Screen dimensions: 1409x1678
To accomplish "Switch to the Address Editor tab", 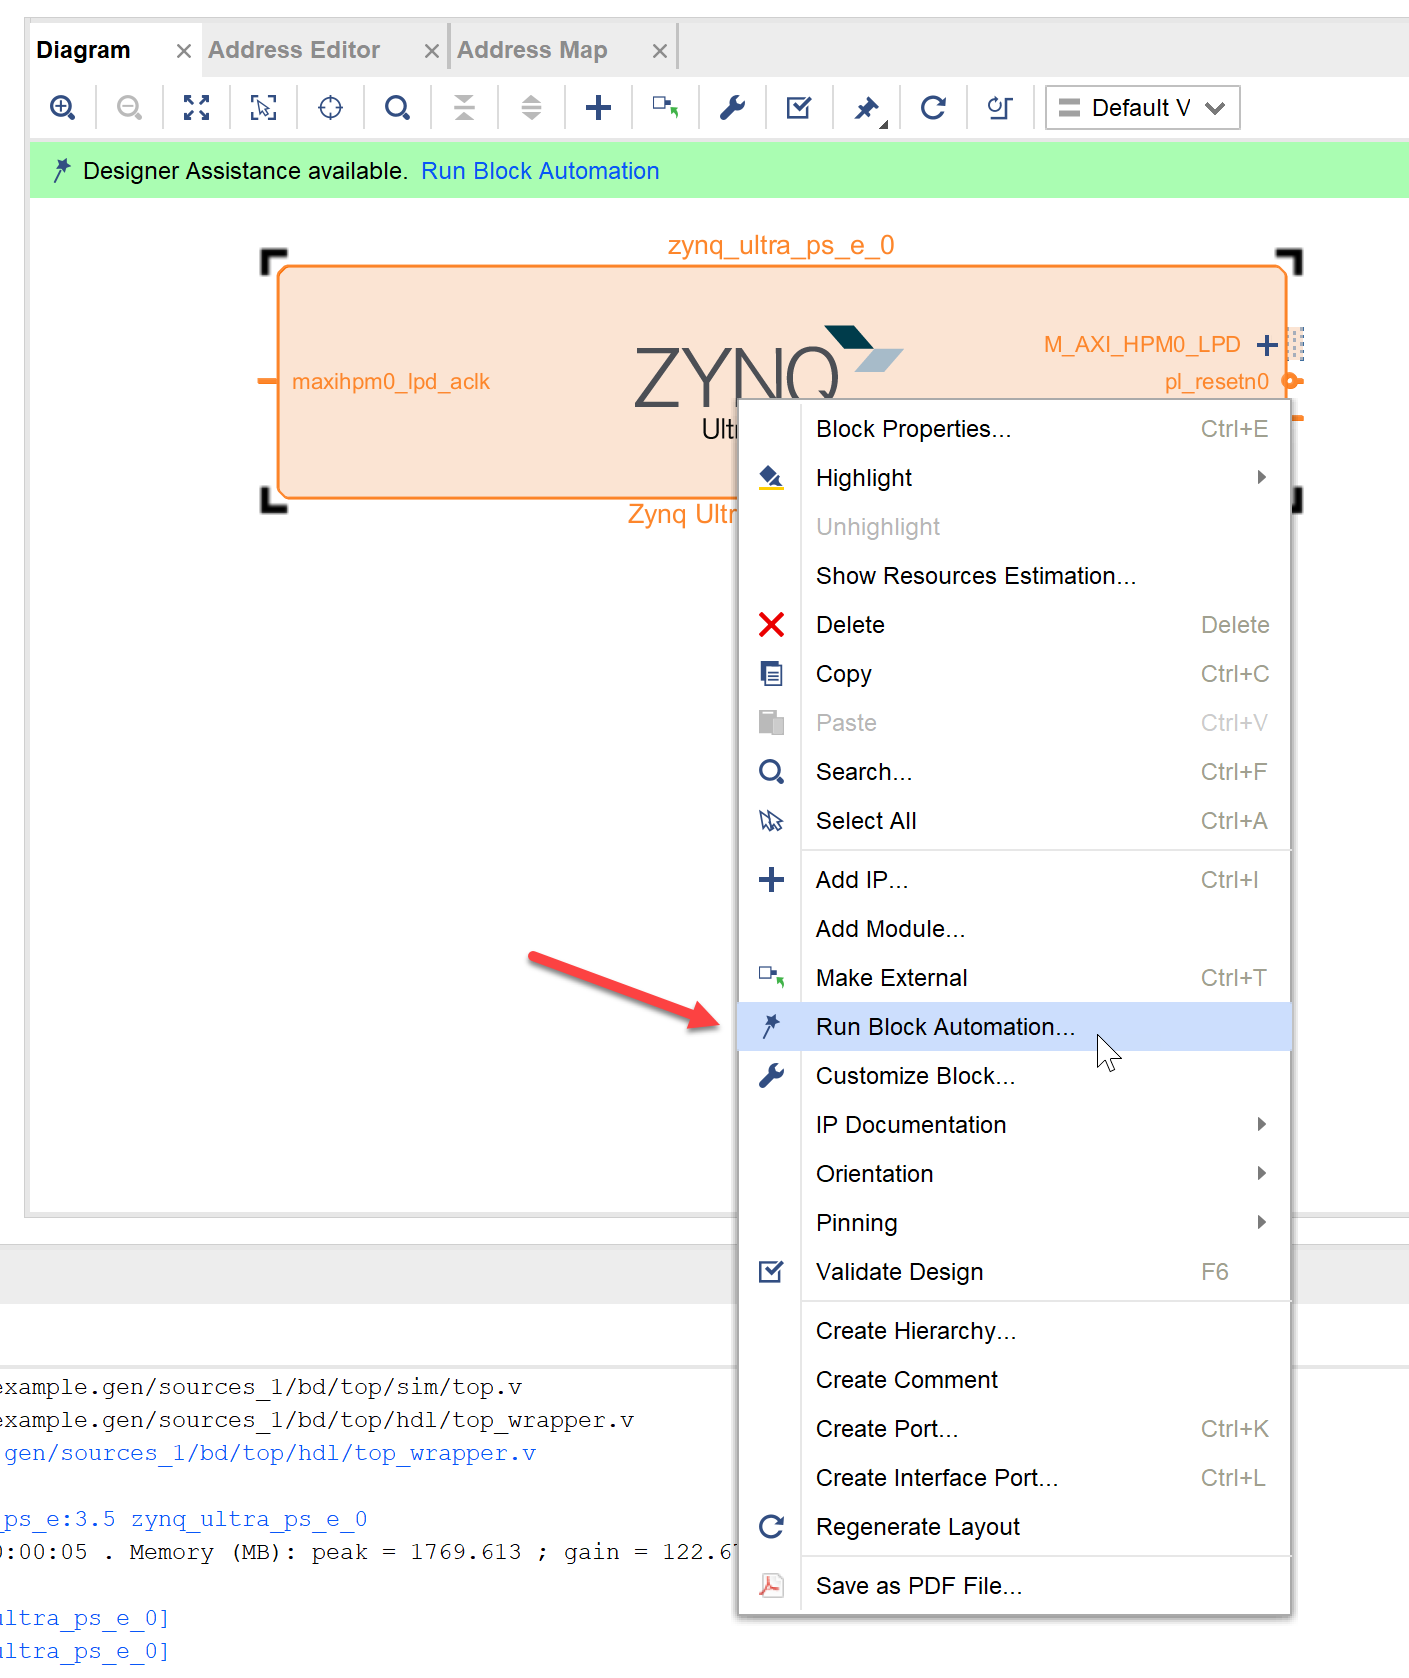I will click(x=294, y=50).
